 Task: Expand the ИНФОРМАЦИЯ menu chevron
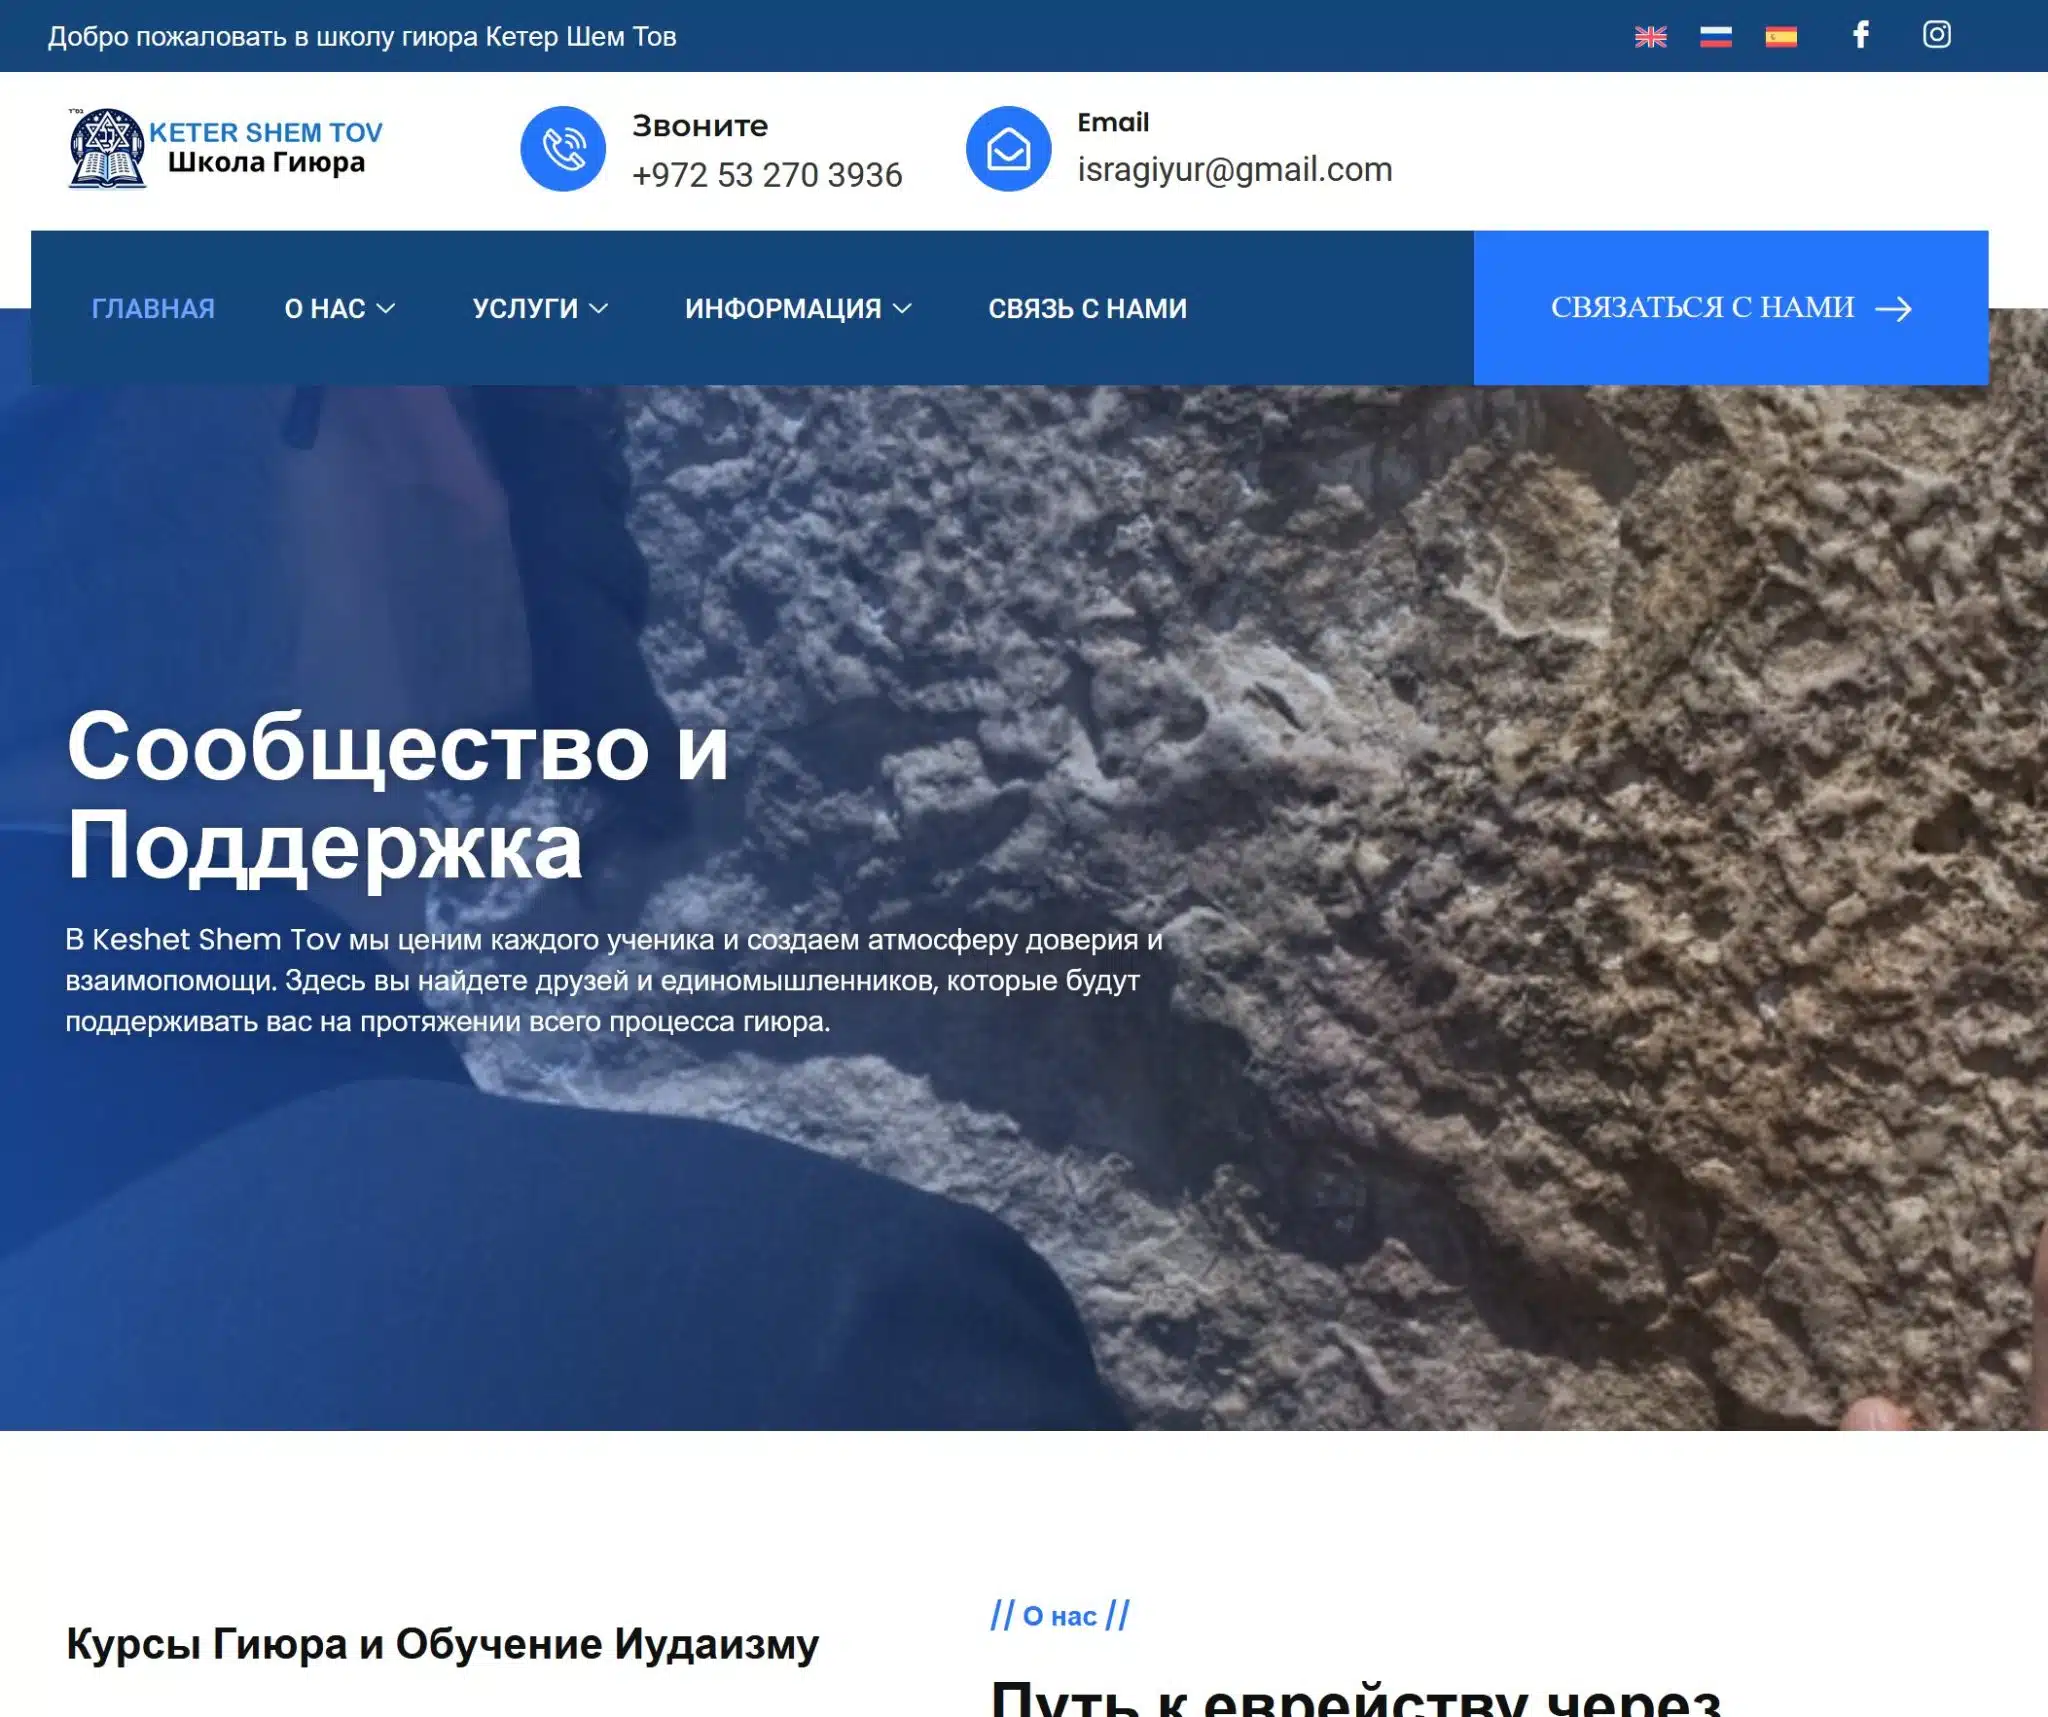(x=902, y=309)
